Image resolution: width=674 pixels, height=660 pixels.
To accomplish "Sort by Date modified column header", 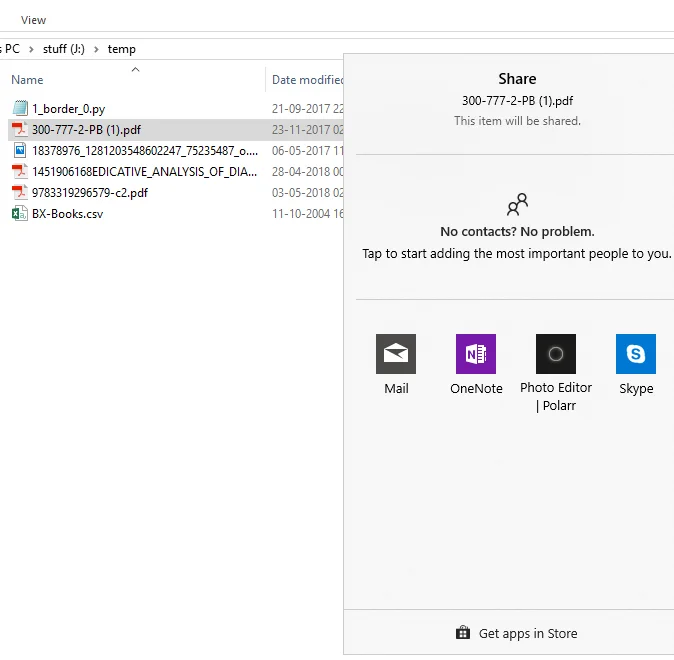I will pyautogui.click(x=307, y=80).
